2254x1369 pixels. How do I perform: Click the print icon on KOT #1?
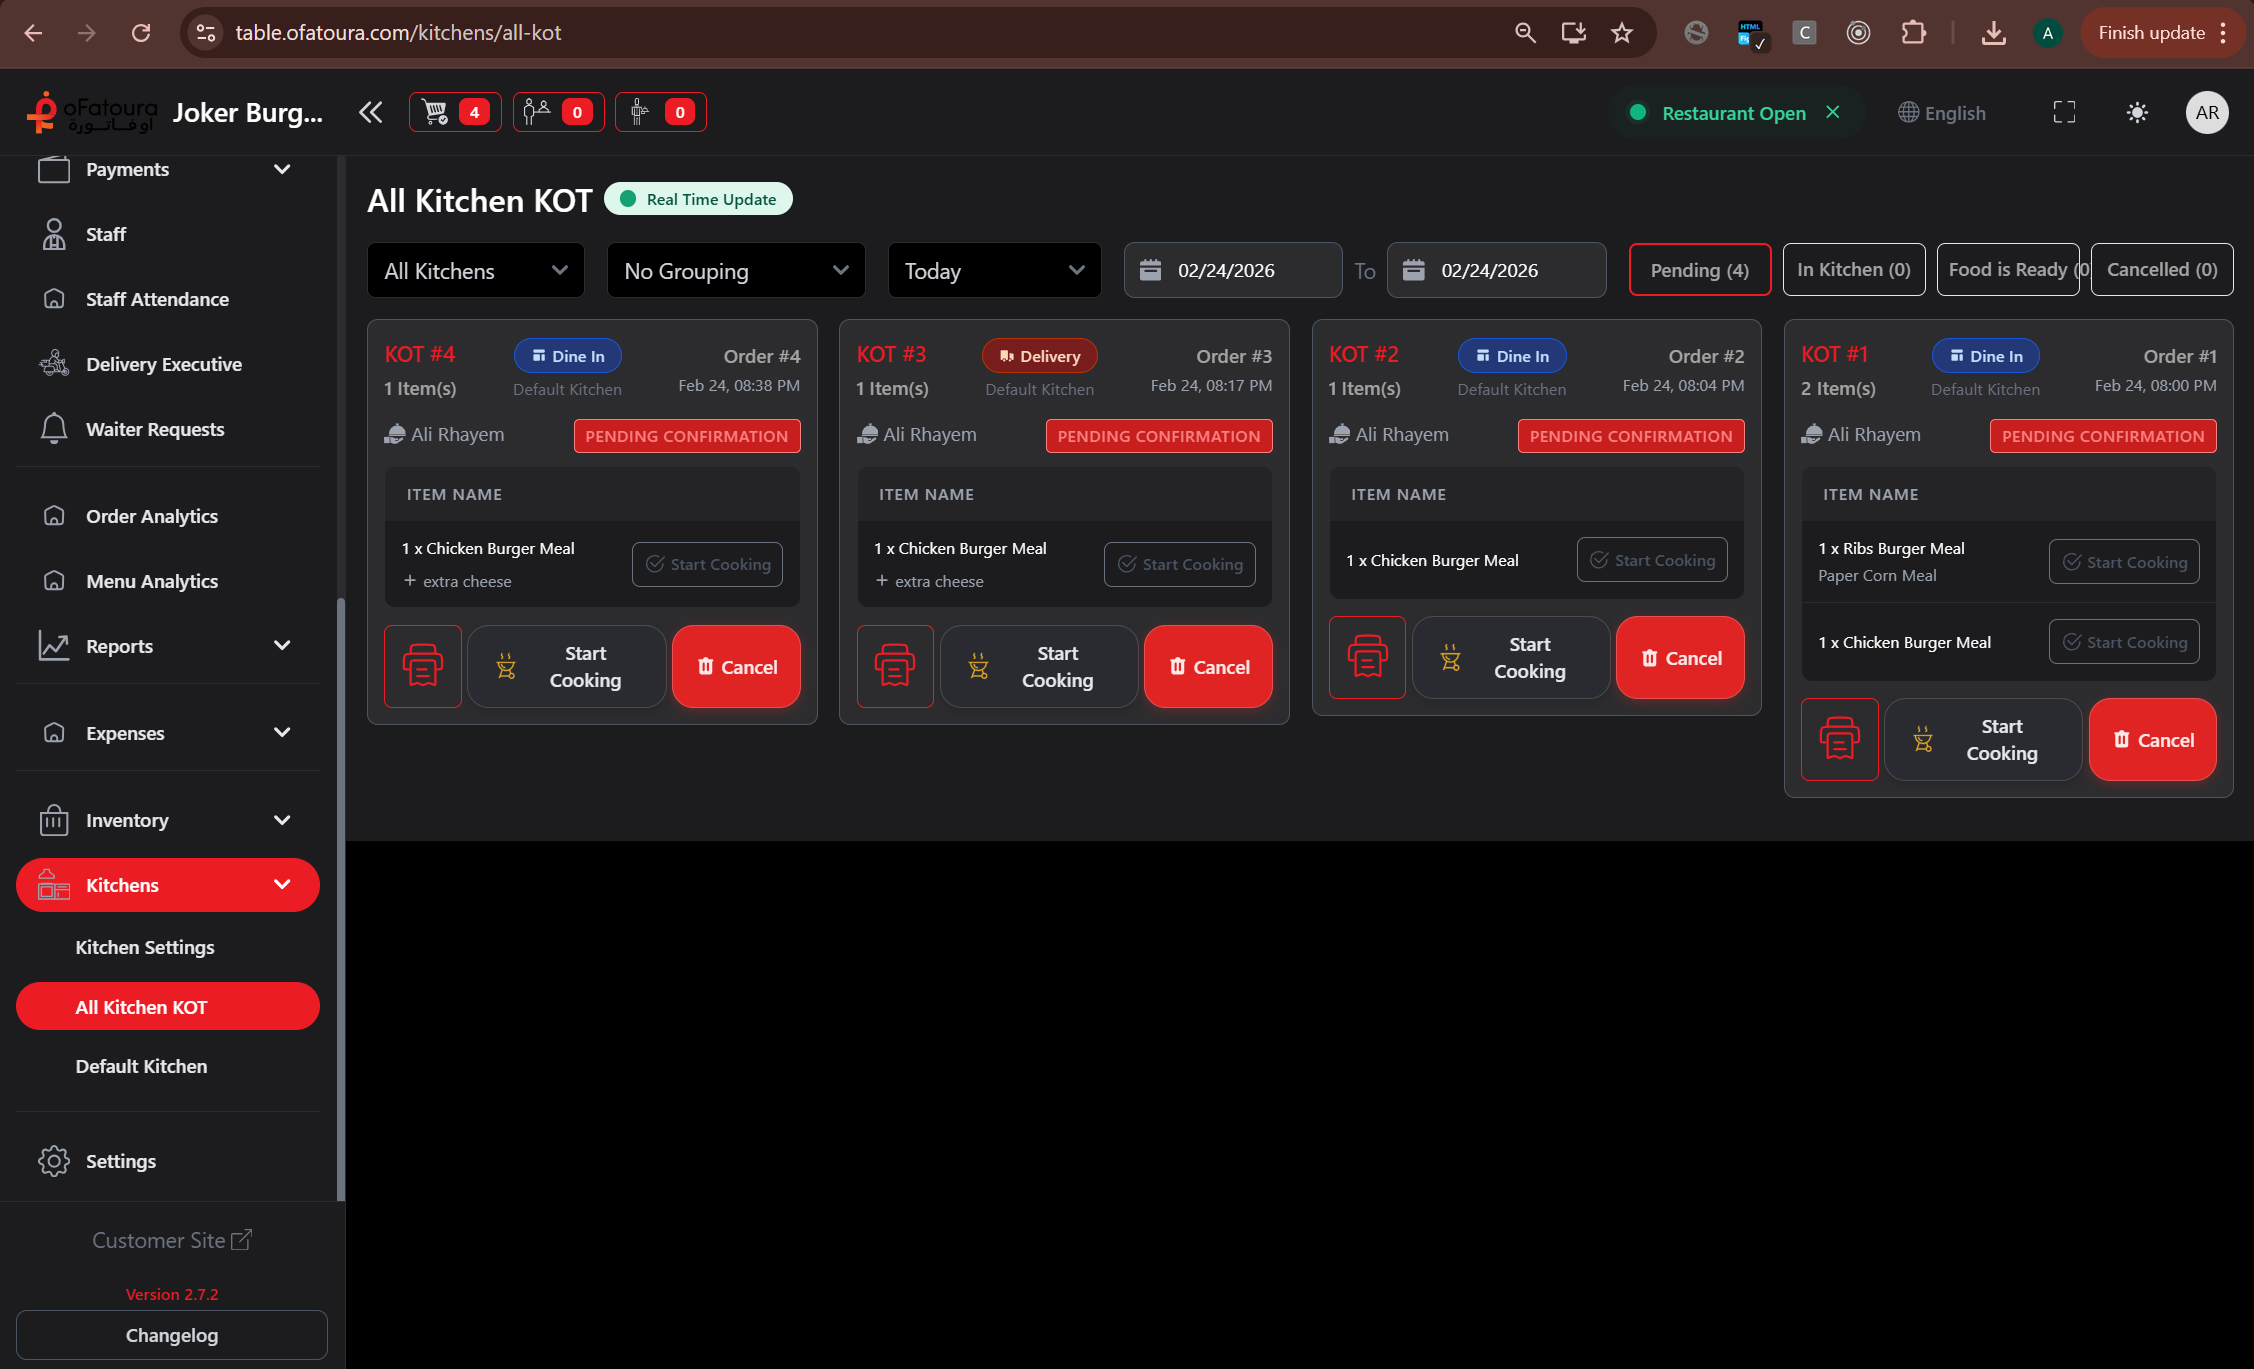point(1839,740)
